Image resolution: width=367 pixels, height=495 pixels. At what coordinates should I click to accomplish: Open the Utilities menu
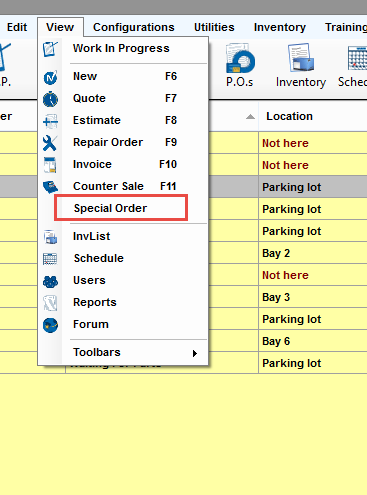pyautogui.click(x=214, y=27)
